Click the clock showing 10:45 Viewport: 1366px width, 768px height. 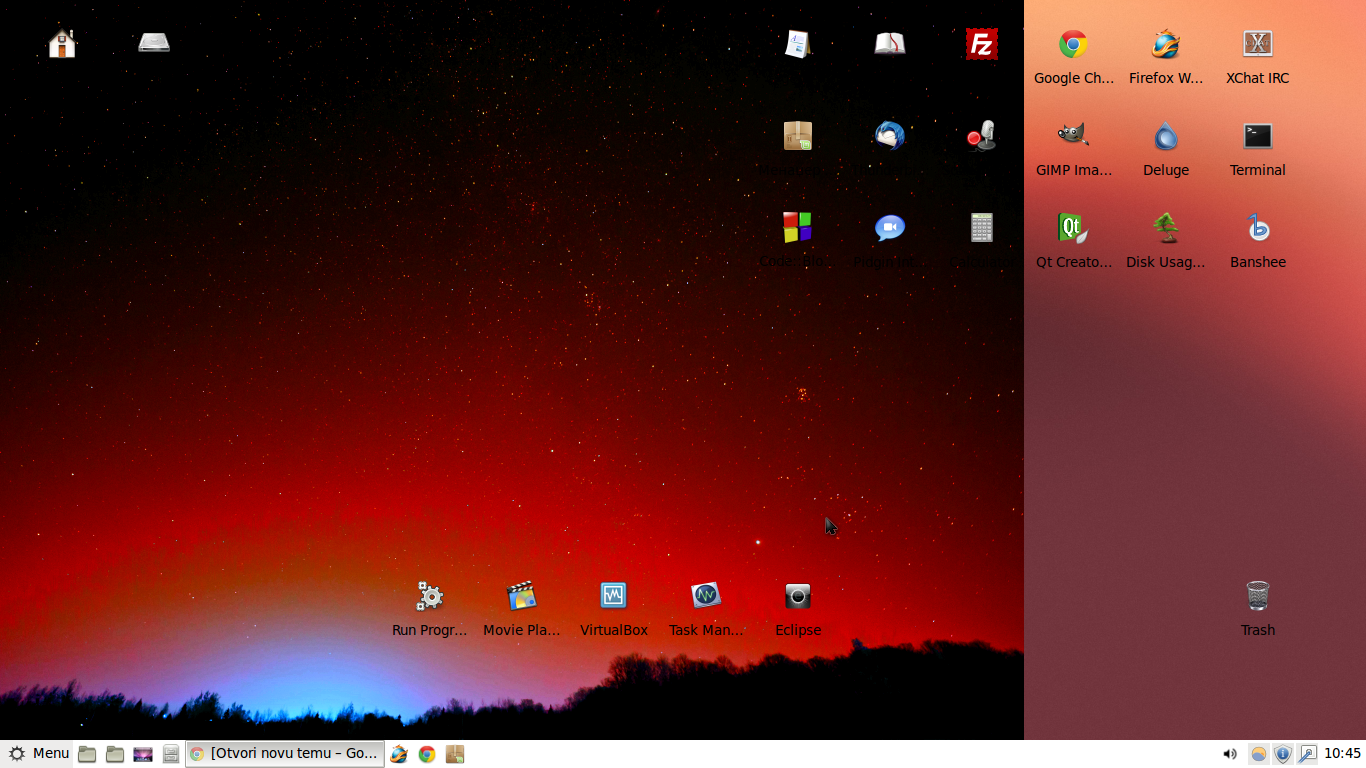pyautogui.click(x=1343, y=754)
